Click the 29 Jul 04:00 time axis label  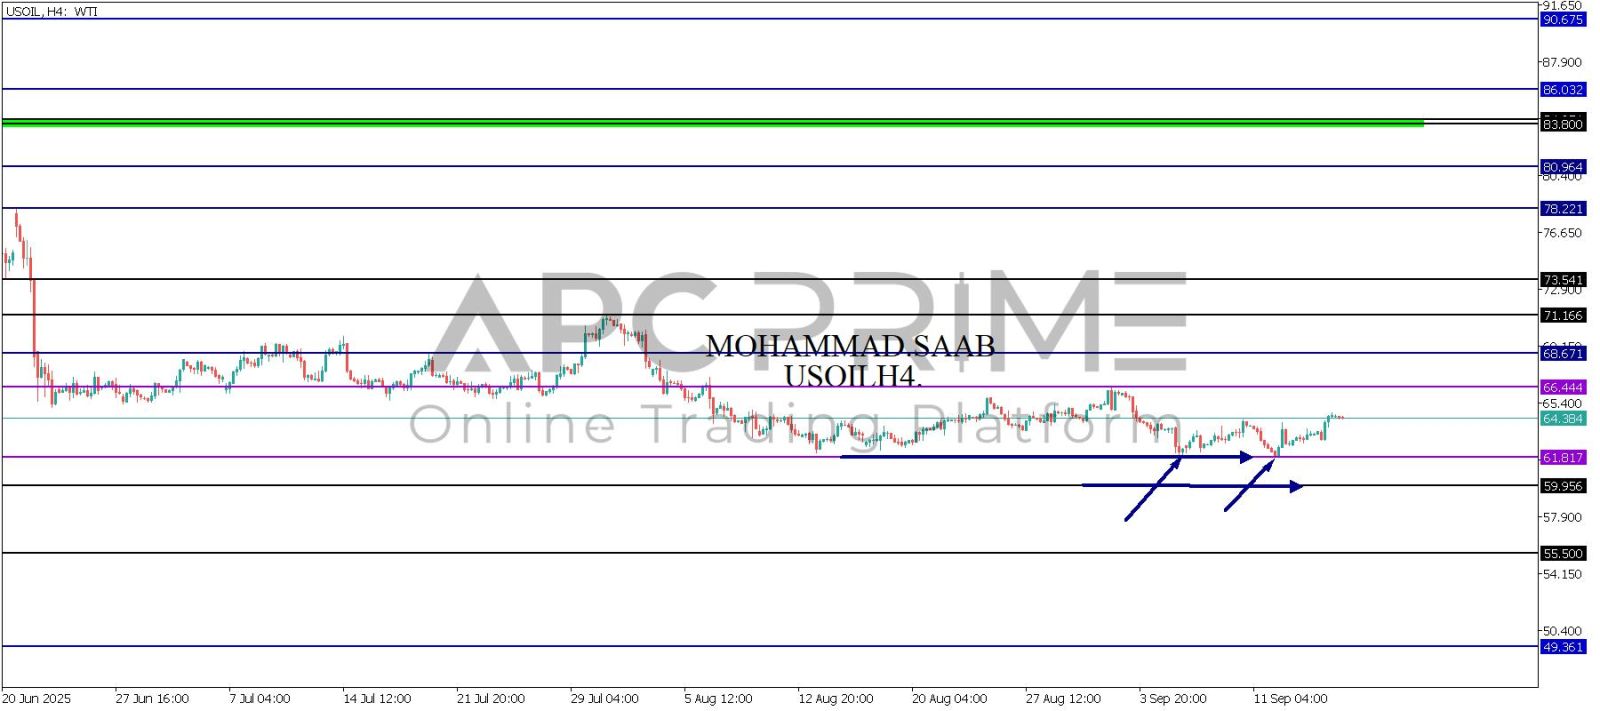click(604, 699)
